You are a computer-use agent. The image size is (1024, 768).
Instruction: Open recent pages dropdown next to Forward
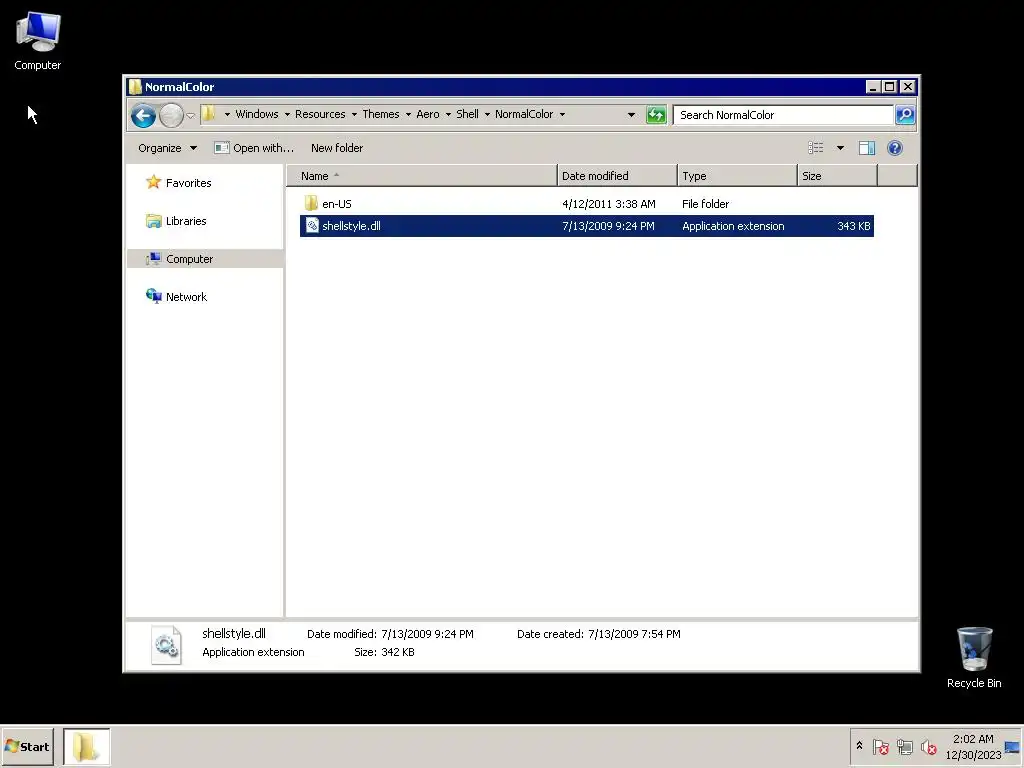point(190,116)
